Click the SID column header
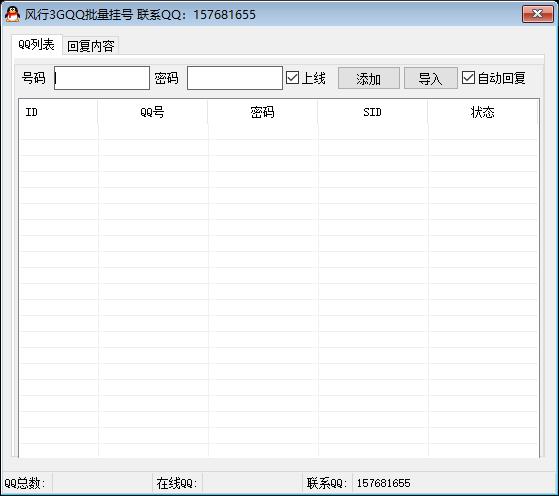The width and height of the screenshot is (559, 496). click(373, 112)
